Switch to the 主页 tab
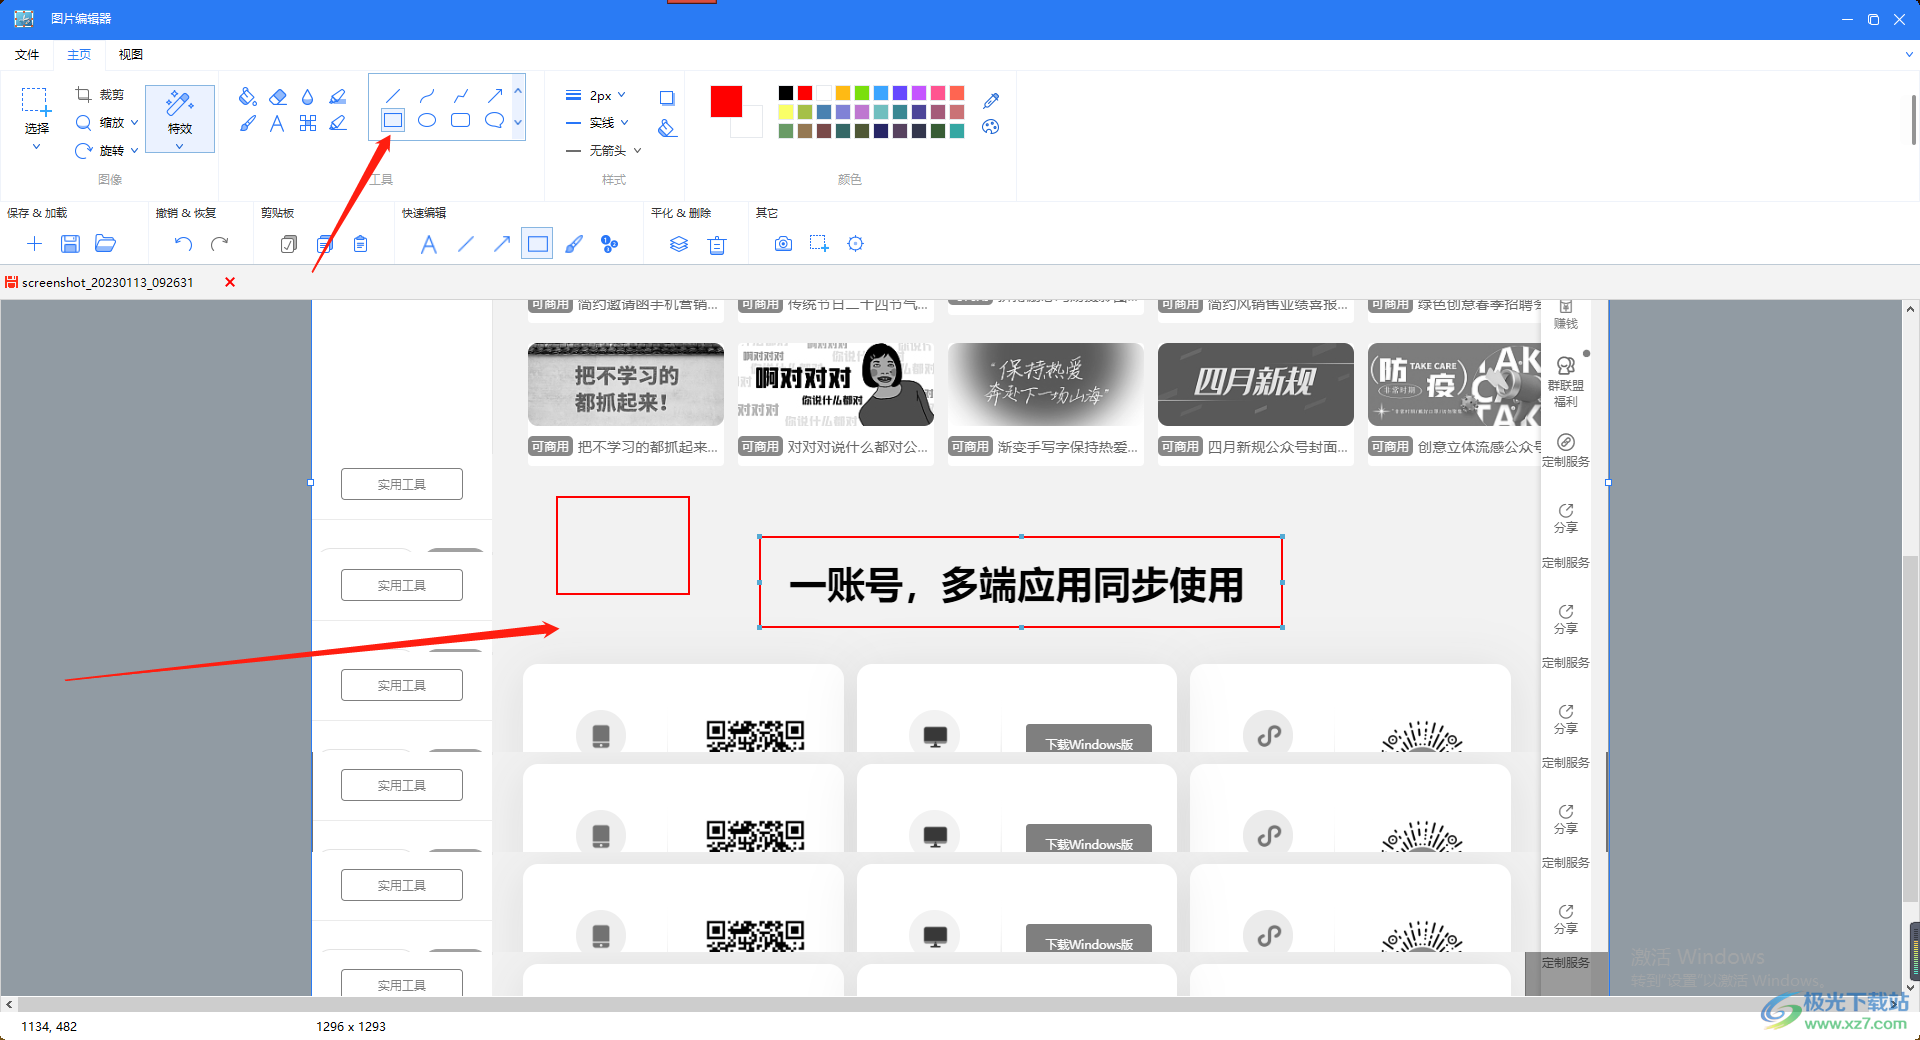This screenshot has width=1920, height=1040. (x=79, y=55)
